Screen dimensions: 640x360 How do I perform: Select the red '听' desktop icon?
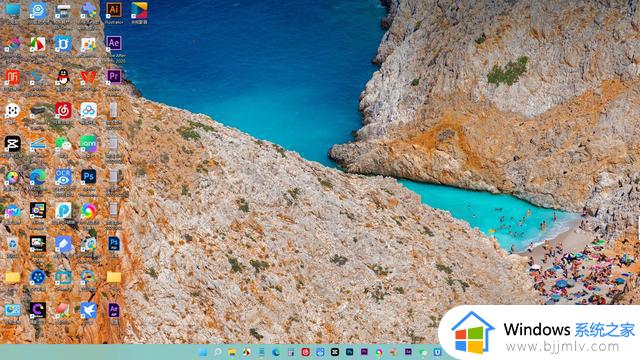(x=12, y=77)
